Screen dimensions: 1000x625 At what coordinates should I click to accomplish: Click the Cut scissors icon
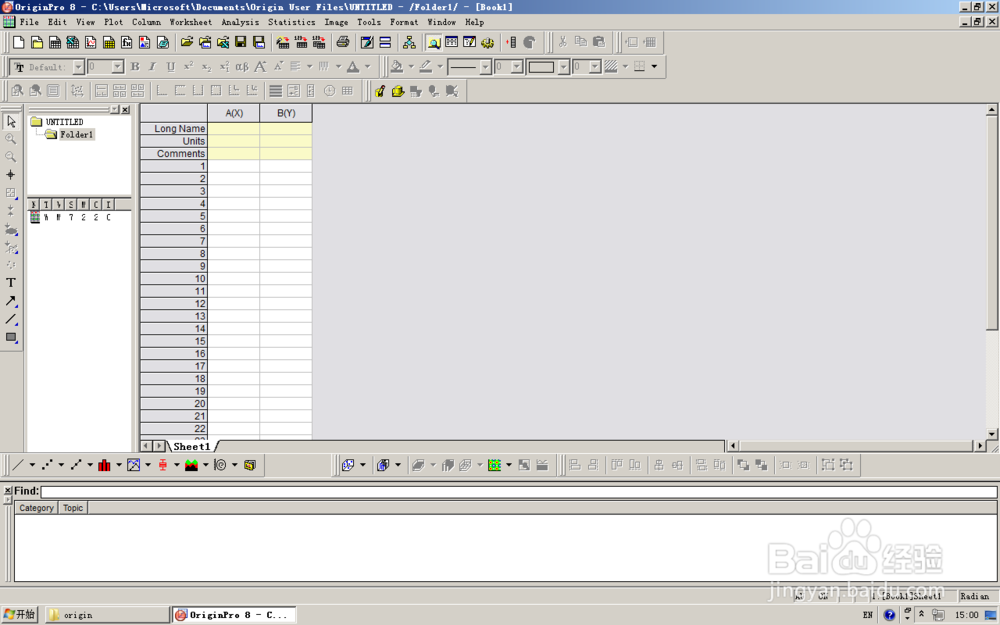(x=562, y=43)
